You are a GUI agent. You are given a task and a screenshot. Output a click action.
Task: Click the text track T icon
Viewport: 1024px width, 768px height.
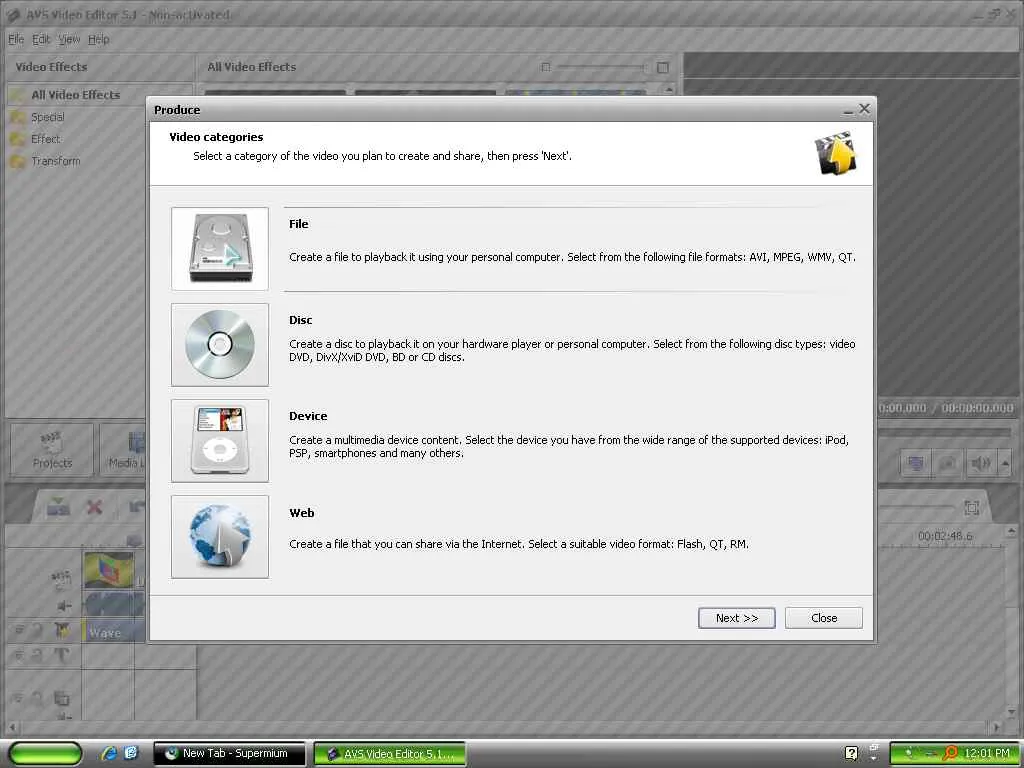pos(61,655)
